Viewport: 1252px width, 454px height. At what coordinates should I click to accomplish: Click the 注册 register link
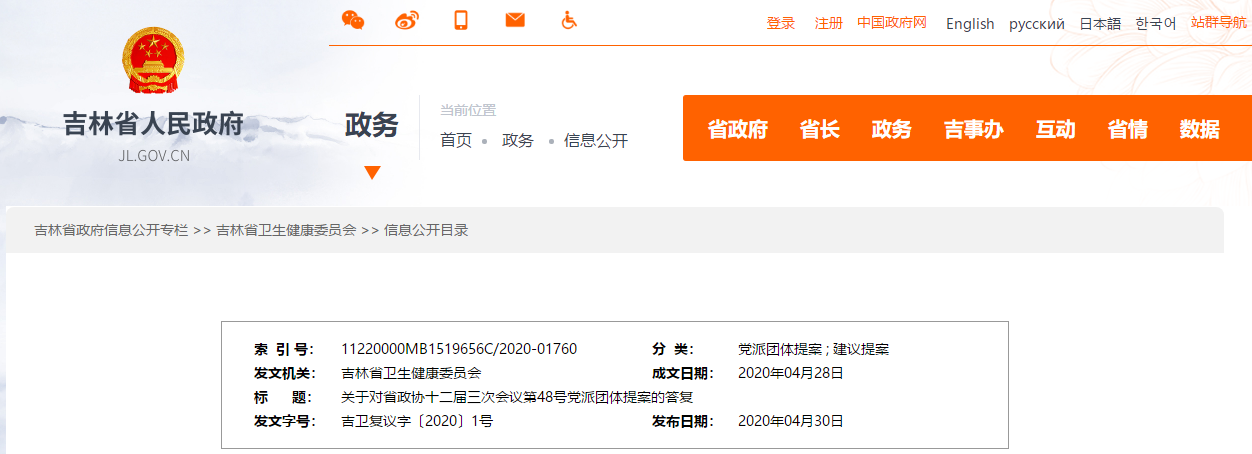tap(828, 24)
